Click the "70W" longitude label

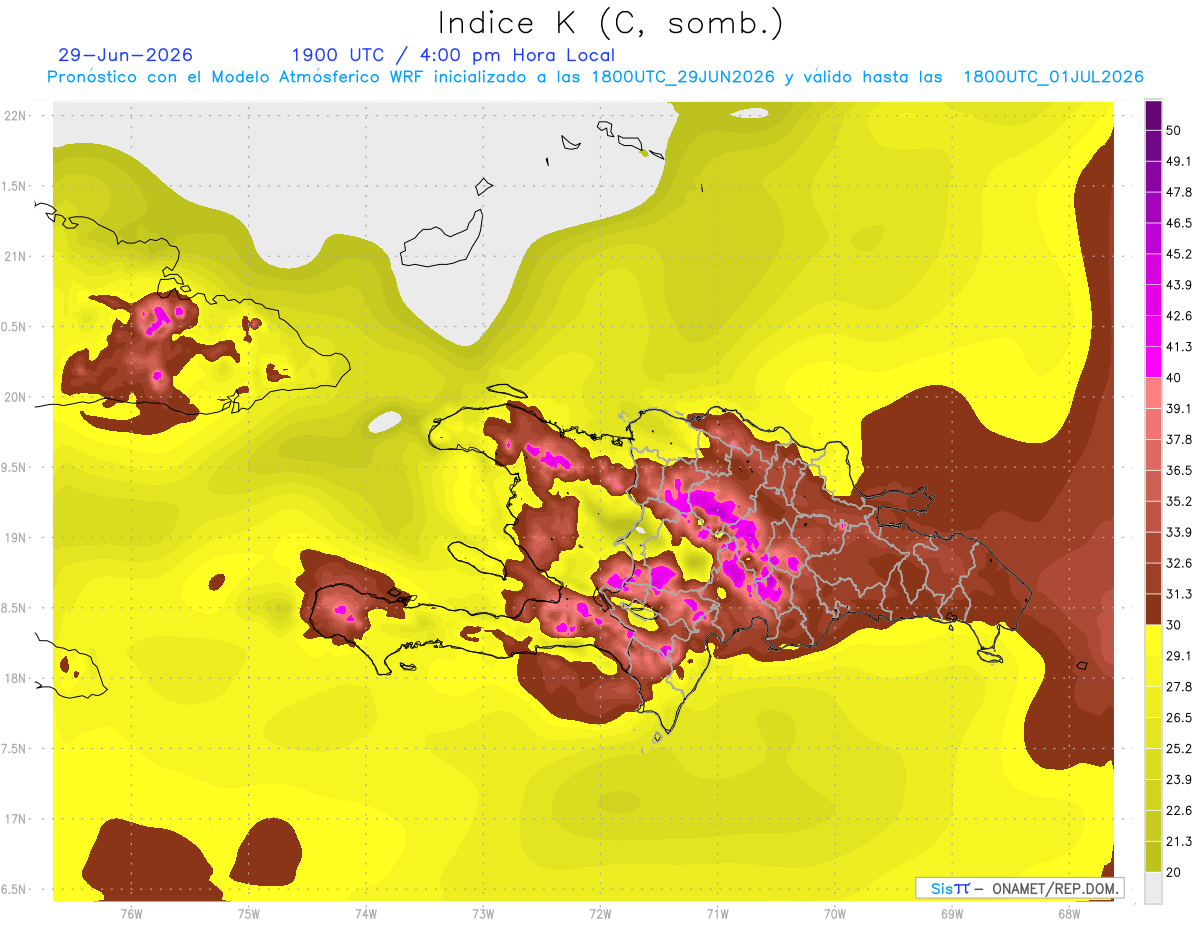[x=835, y=913]
